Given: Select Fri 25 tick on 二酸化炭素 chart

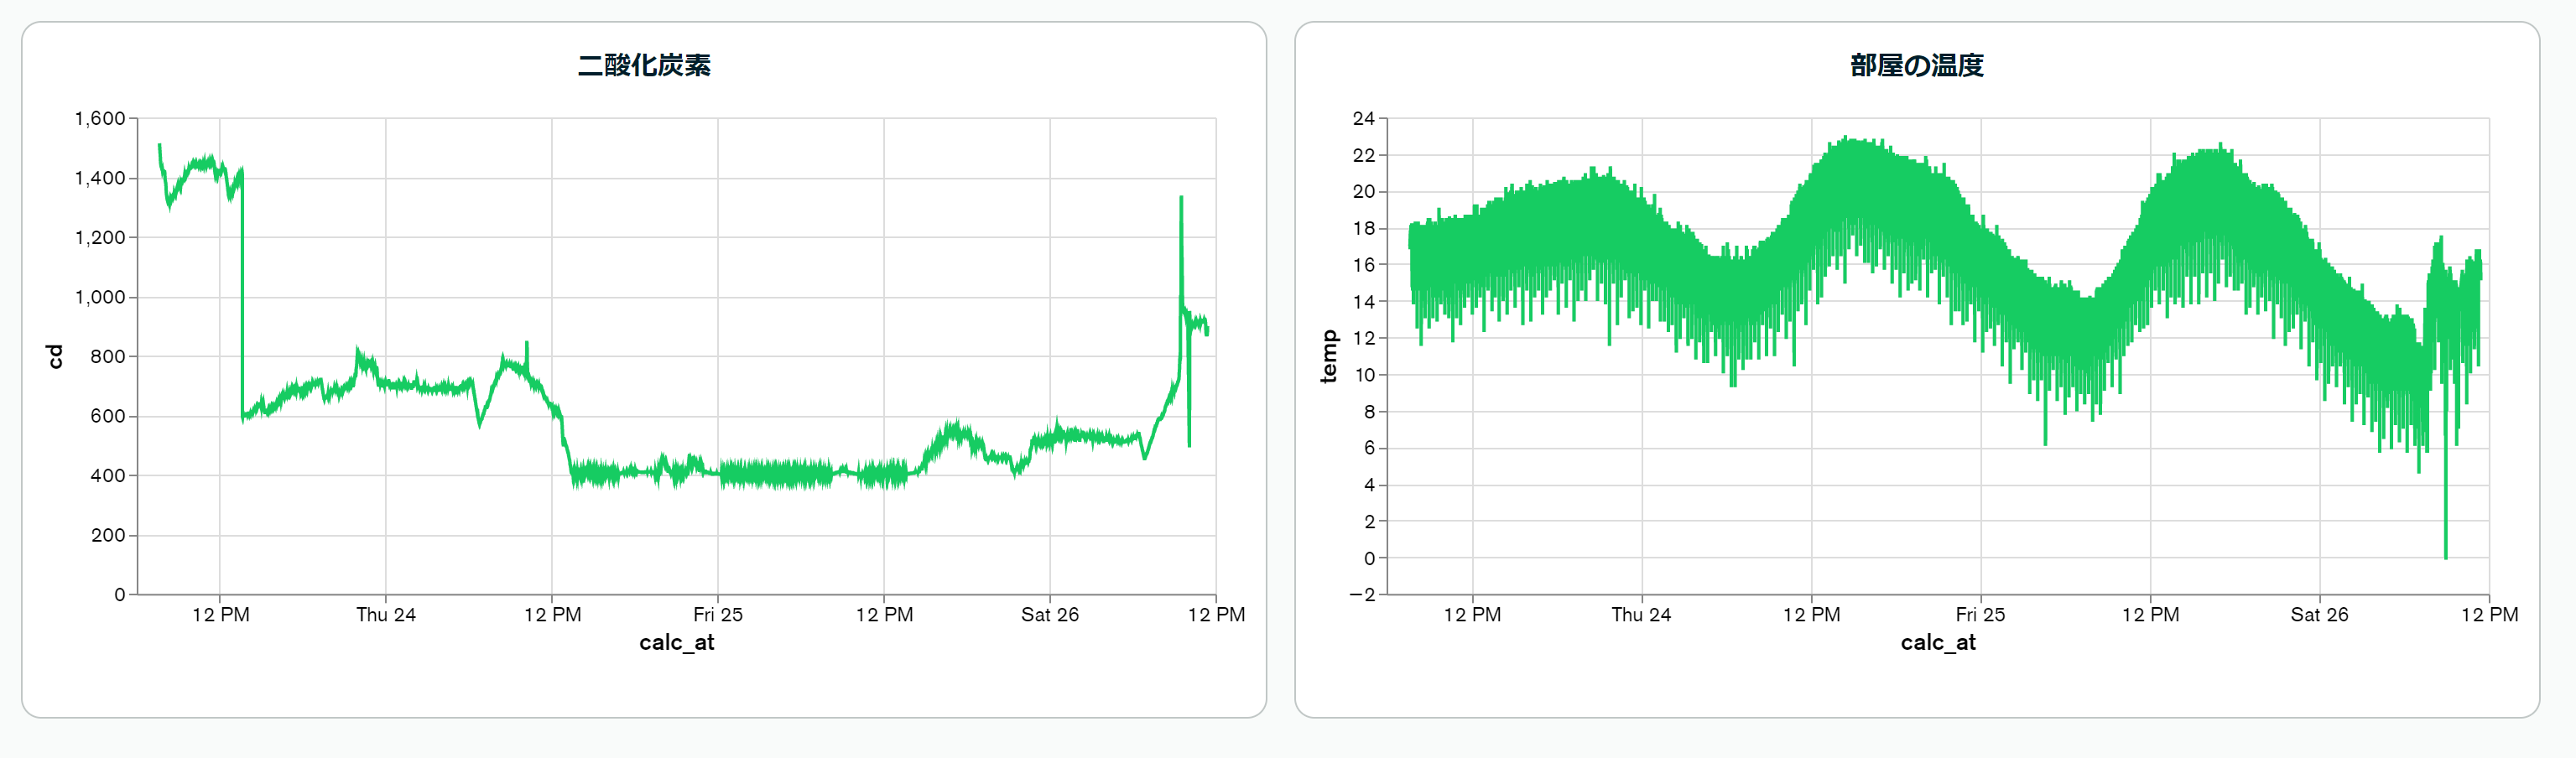Looking at the screenshot, I should [718, 614].
